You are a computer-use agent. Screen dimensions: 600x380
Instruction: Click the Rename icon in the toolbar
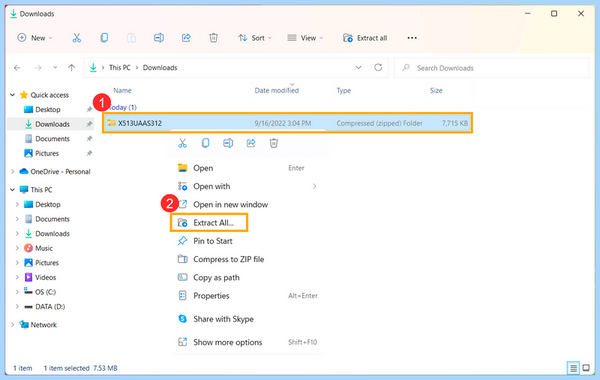click(159, 38)
